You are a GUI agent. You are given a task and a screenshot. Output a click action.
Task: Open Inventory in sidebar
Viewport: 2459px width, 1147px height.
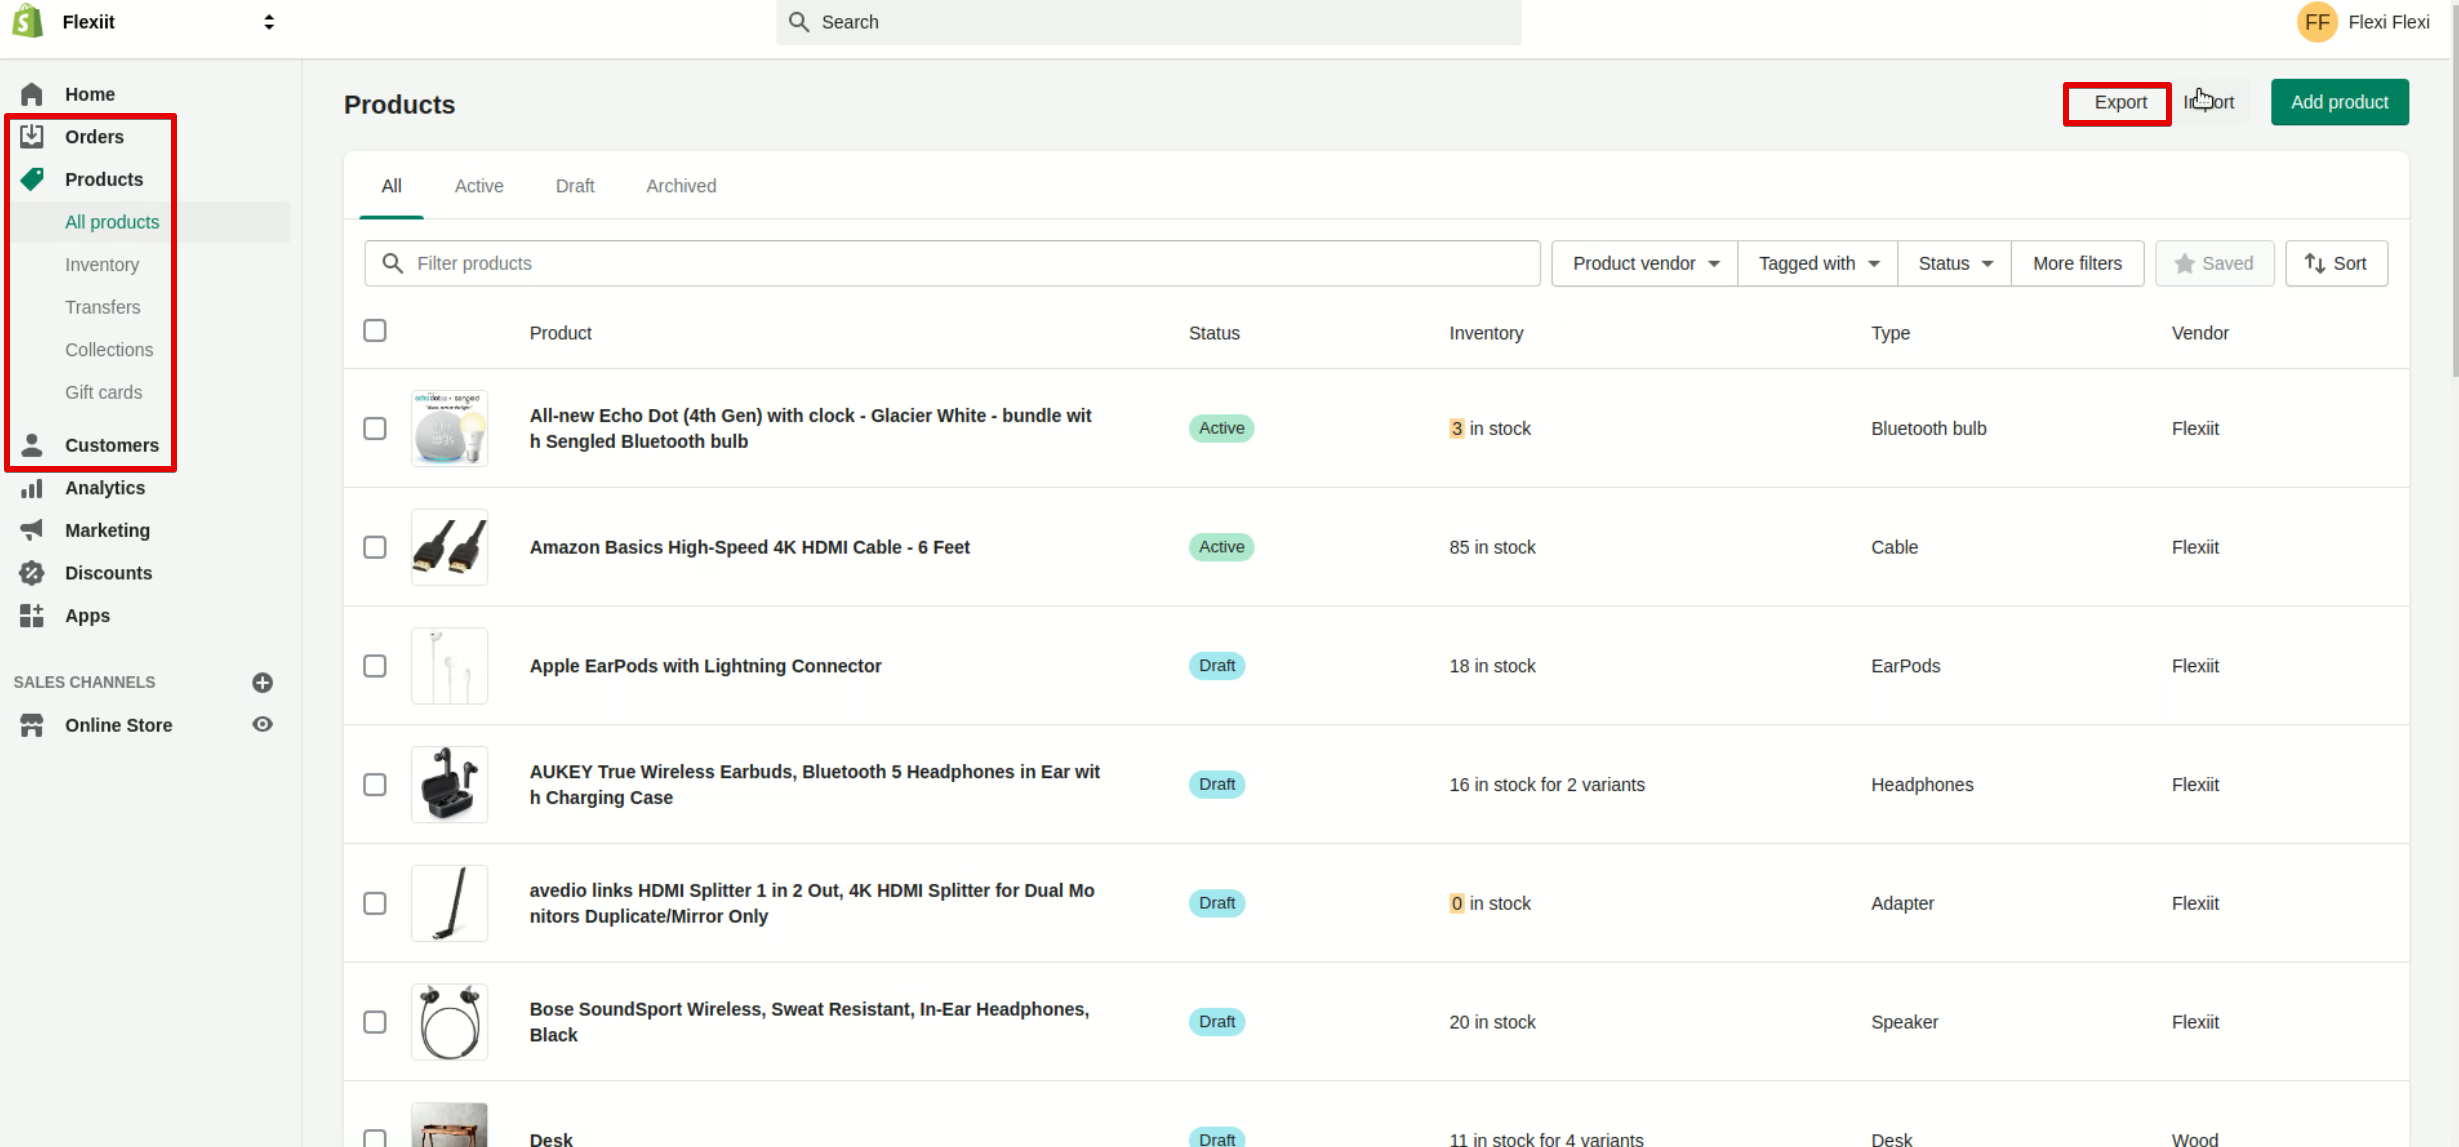[x=102, y=265]
